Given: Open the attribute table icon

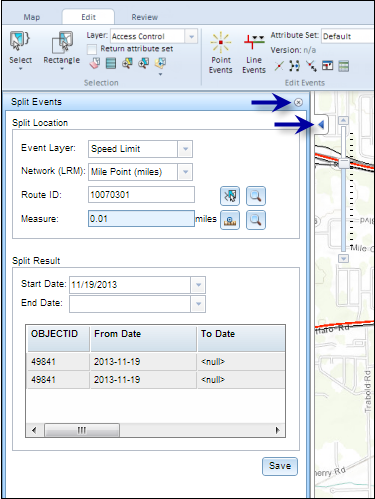Looking at the screenshot, I should pos(111,63).
